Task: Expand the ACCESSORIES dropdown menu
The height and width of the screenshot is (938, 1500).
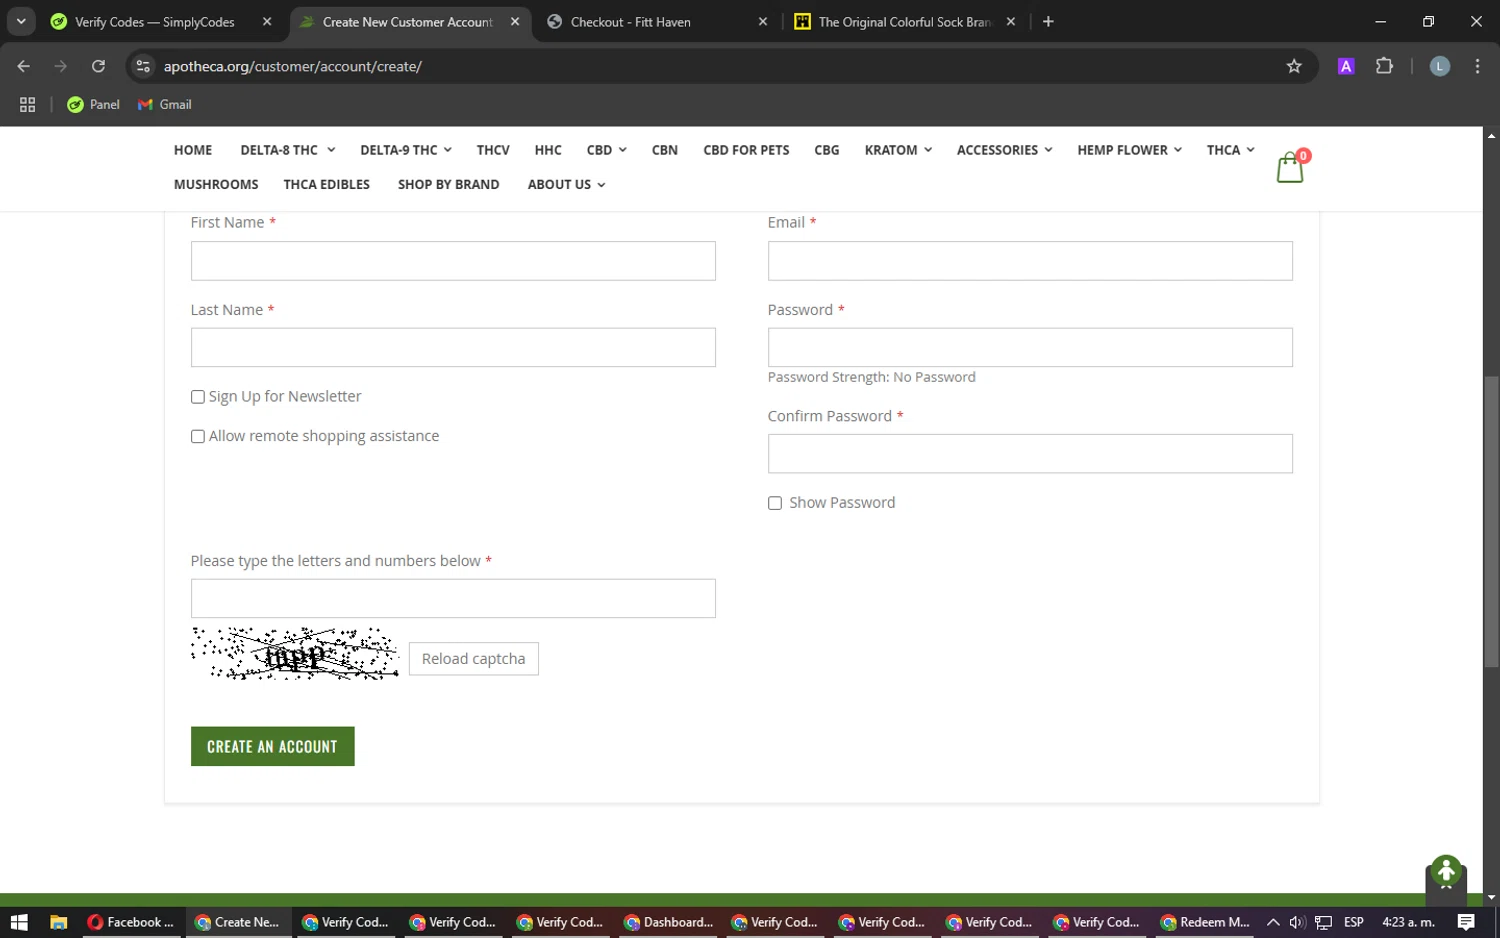Action: pyautogui.click(x=1004, y=150)
